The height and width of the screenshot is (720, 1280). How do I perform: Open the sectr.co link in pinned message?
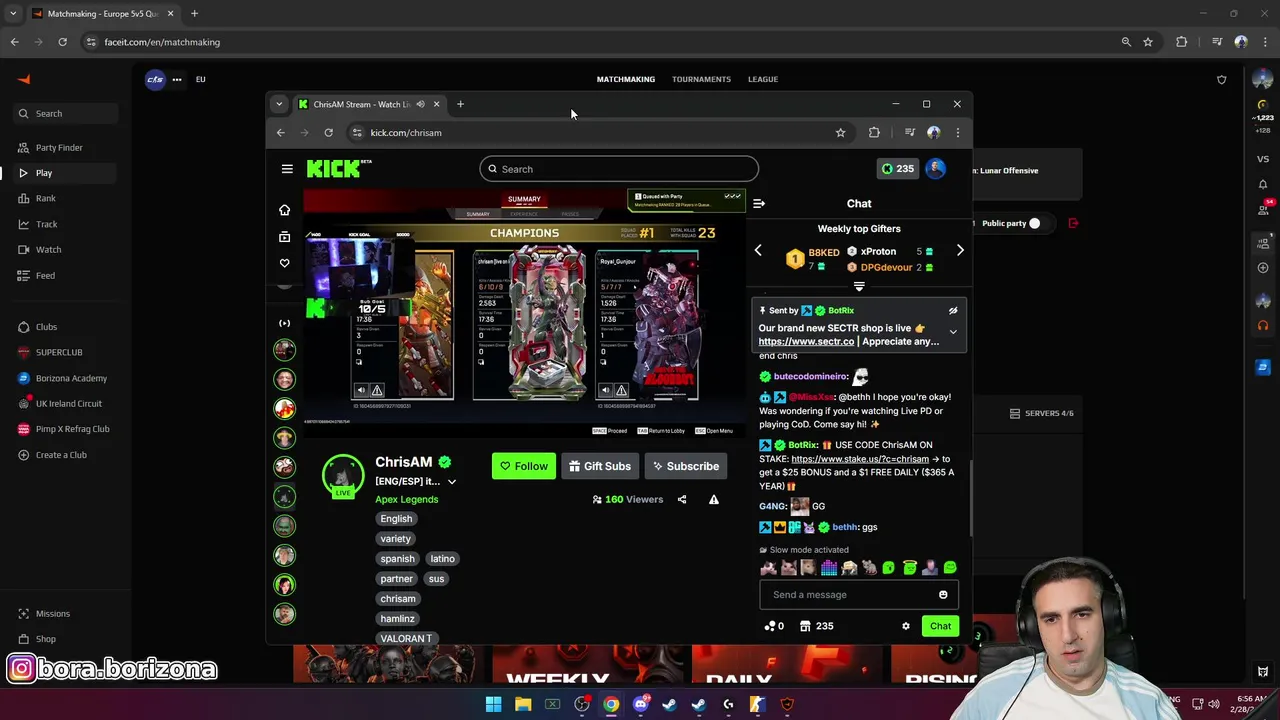pos(806,342)
